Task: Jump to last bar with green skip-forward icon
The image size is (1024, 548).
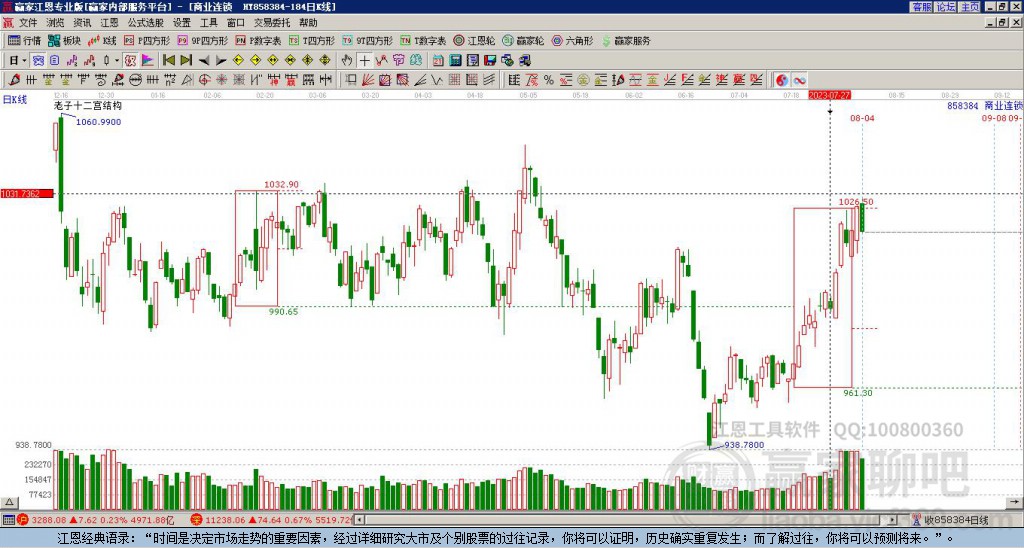Action: pyautogui.click(x=186, y=60)
